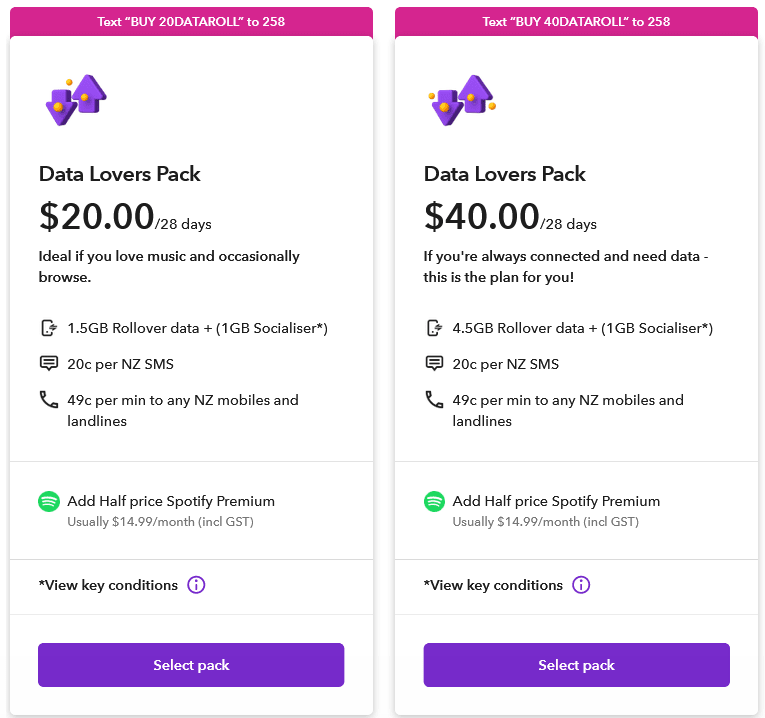The image size is (765, 718).
Task: Click SMS message icon in $40 pack
Action: [x=434, y=364]
